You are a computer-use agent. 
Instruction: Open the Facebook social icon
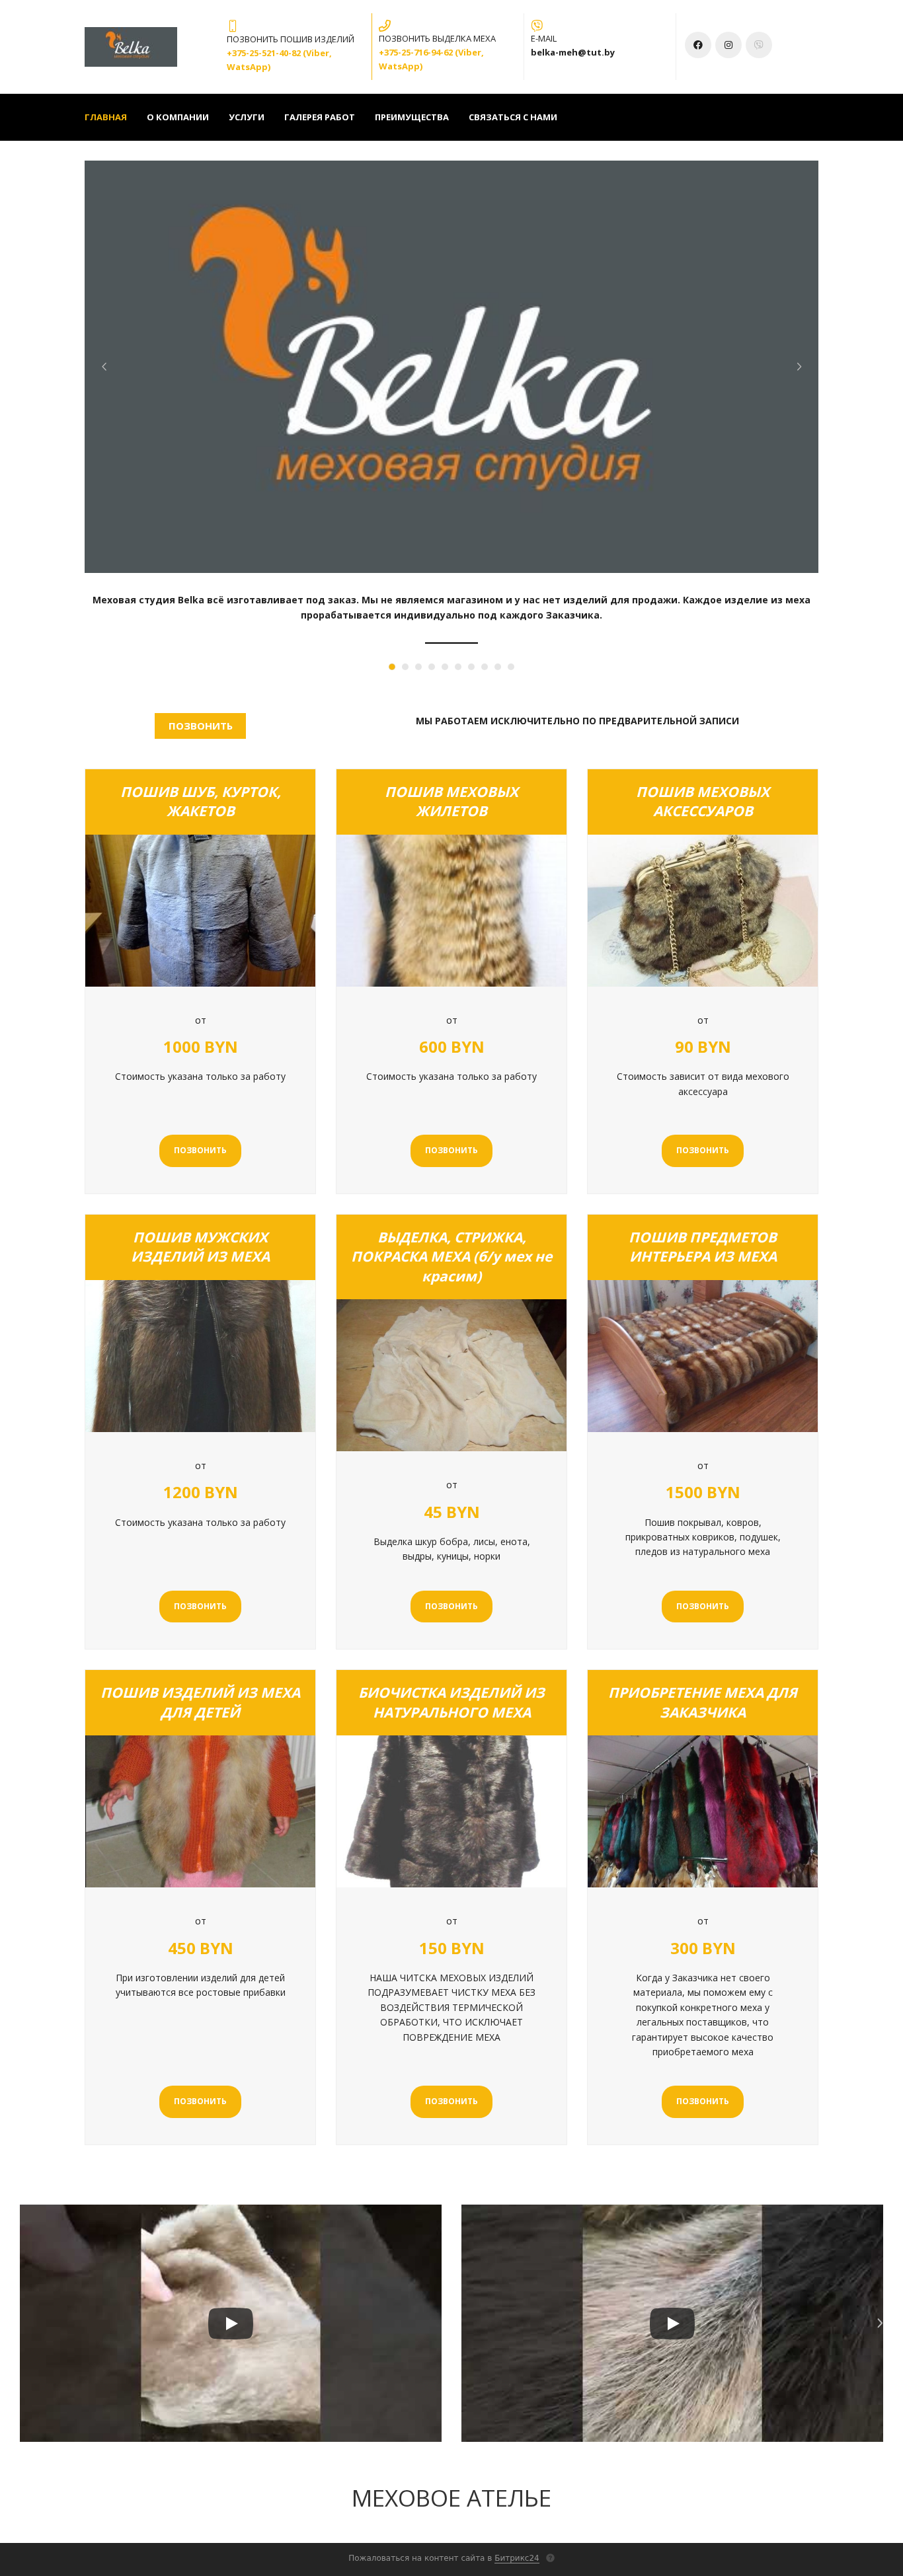698,45
